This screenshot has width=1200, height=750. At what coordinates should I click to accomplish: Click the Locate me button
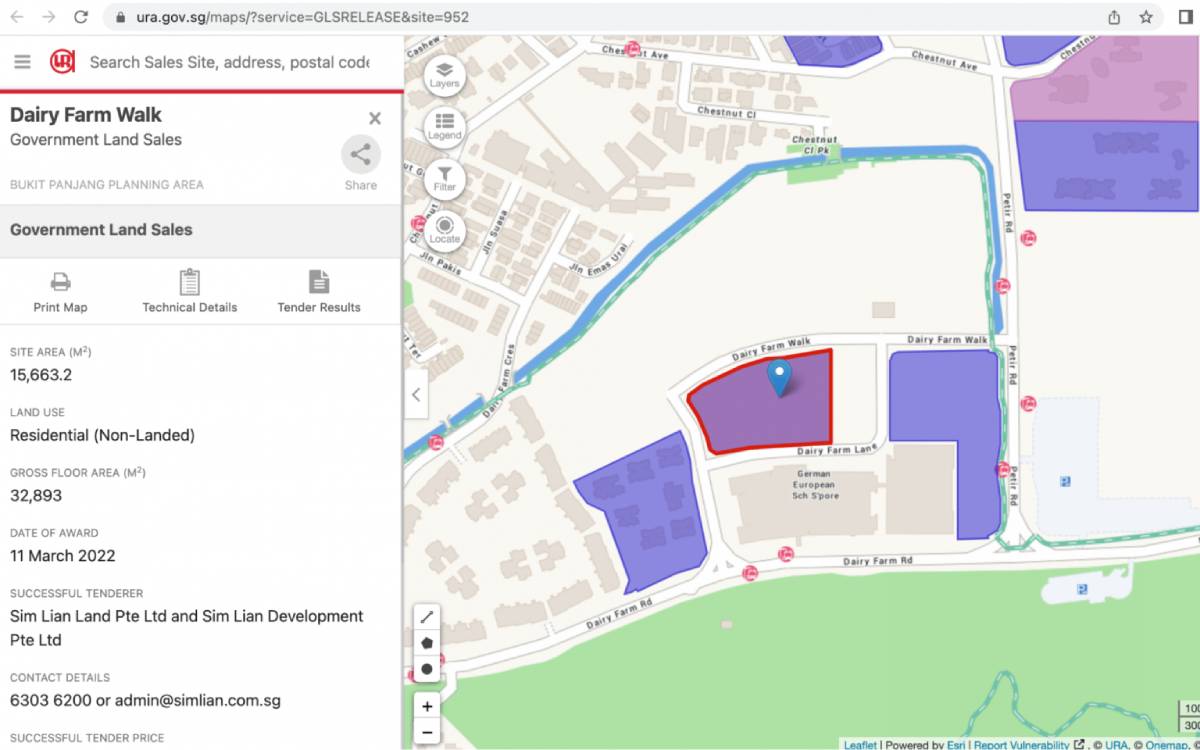444,230
